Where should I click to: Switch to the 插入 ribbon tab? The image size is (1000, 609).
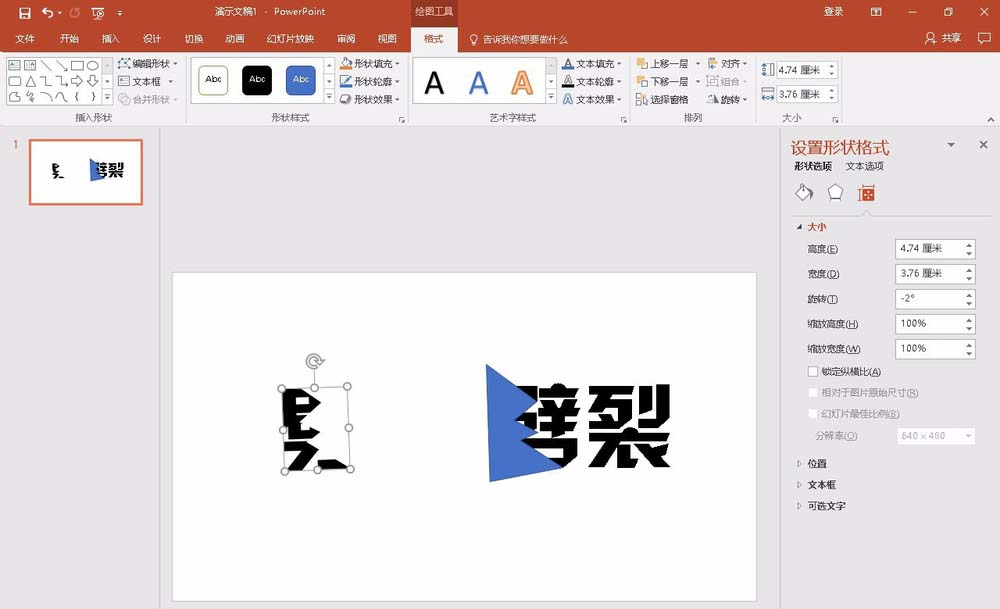110,39
